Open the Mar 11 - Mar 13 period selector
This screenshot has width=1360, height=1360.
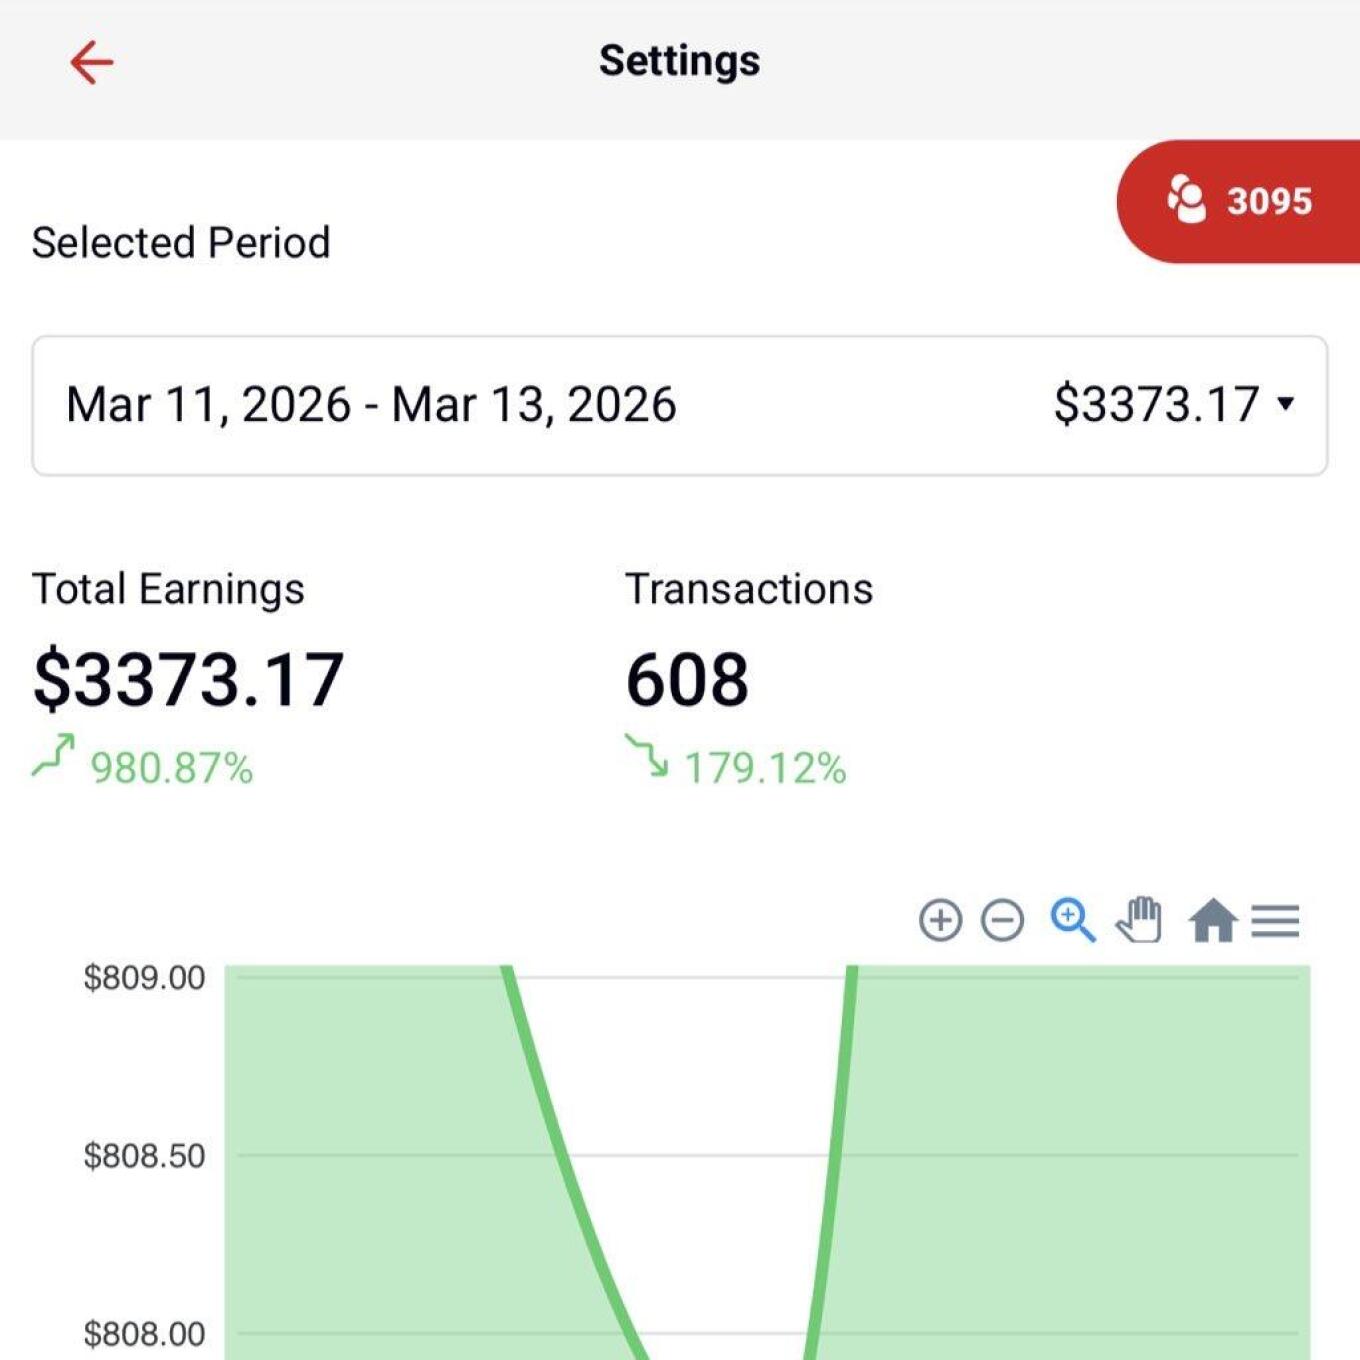(x=371, y=405)
